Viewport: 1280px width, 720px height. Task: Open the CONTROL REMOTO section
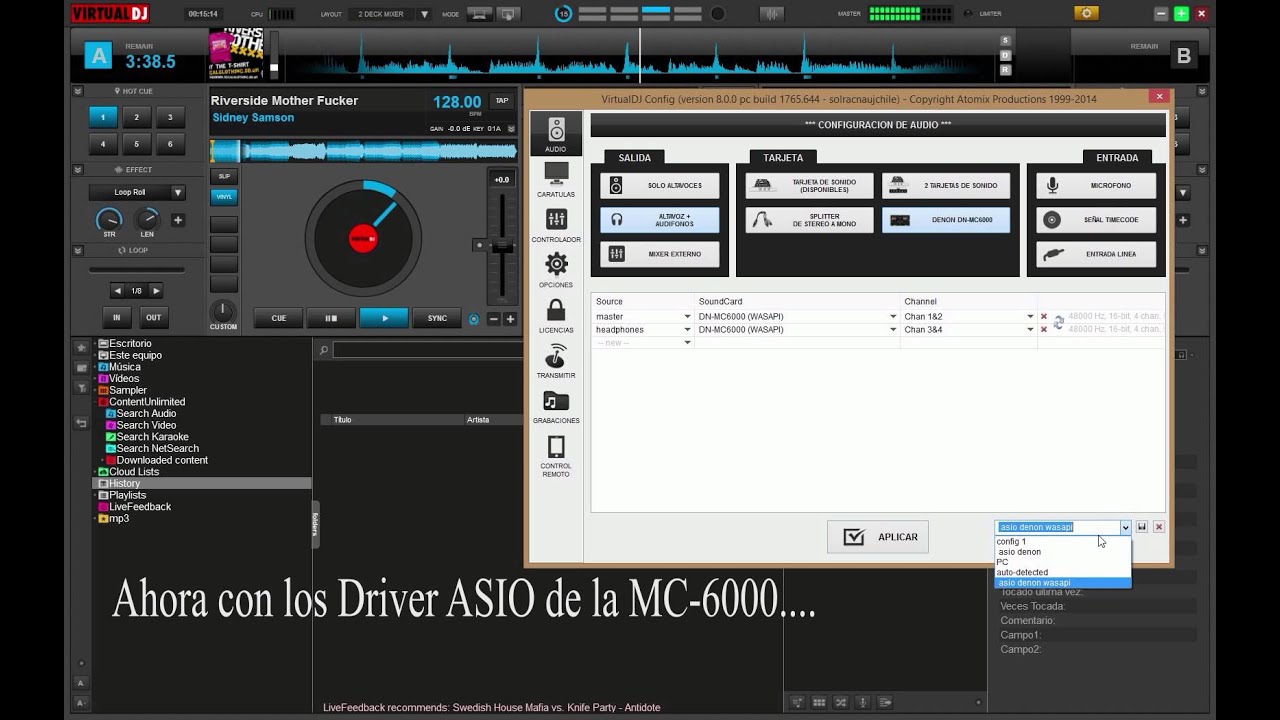click(x=556, y=455)
